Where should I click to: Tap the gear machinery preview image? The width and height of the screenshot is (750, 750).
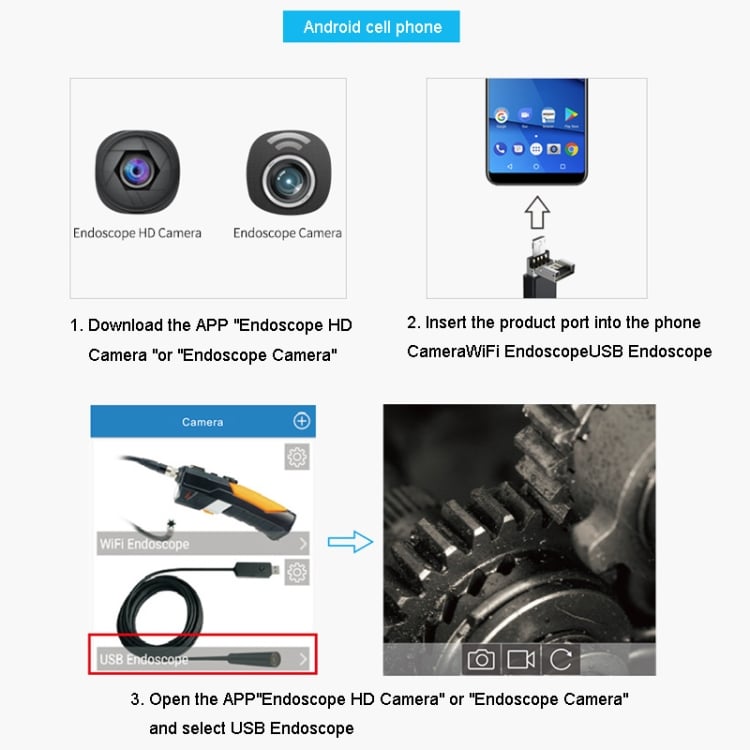tap(519, 524)
